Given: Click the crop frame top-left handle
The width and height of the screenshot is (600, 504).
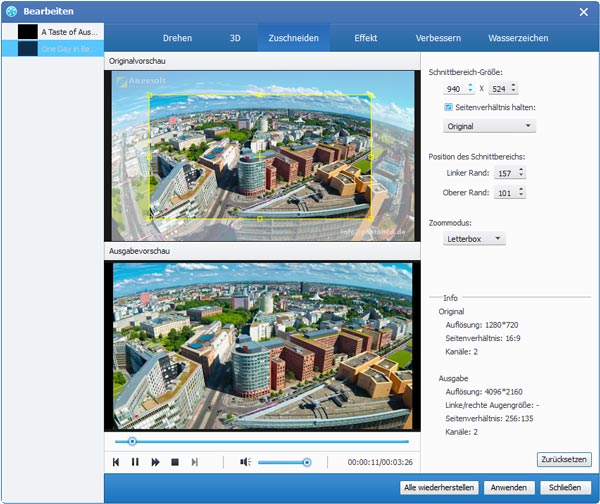Looking at the screenshot, I should [x=149, y=95].
